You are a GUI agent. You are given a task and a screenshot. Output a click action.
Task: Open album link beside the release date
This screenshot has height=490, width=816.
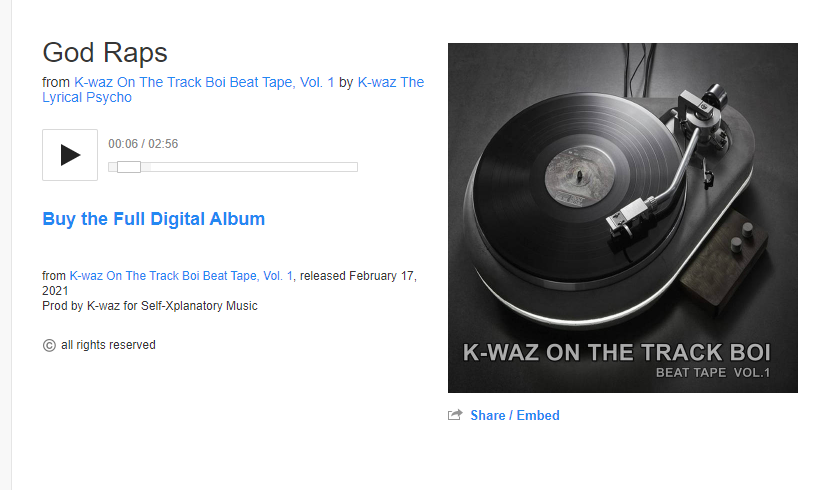[x=181, y=276]
